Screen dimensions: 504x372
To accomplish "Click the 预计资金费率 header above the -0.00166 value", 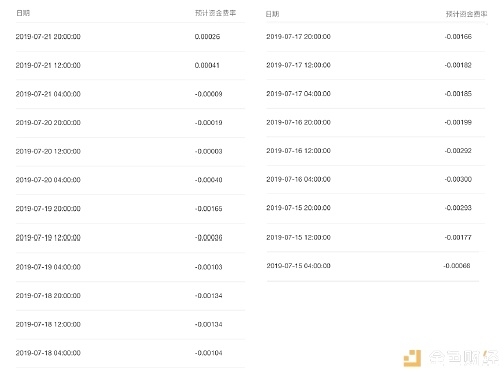I will pyautogui.click(x=466, y=14).
